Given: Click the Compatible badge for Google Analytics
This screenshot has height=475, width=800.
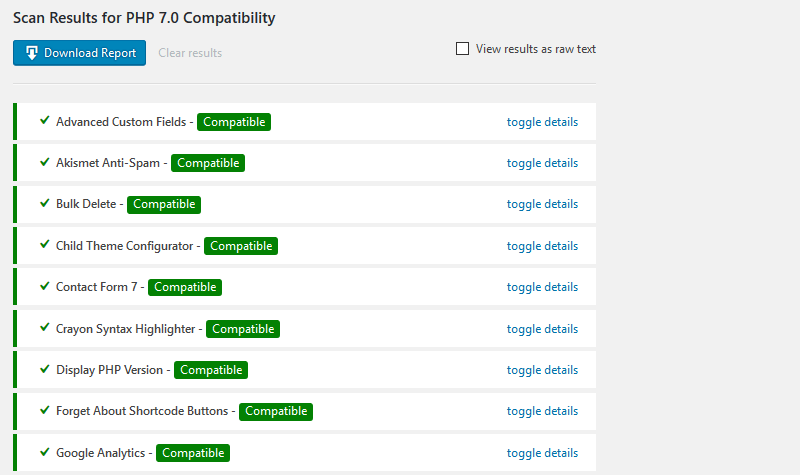Looking at the screenshot, I should [x=193, y=453].
